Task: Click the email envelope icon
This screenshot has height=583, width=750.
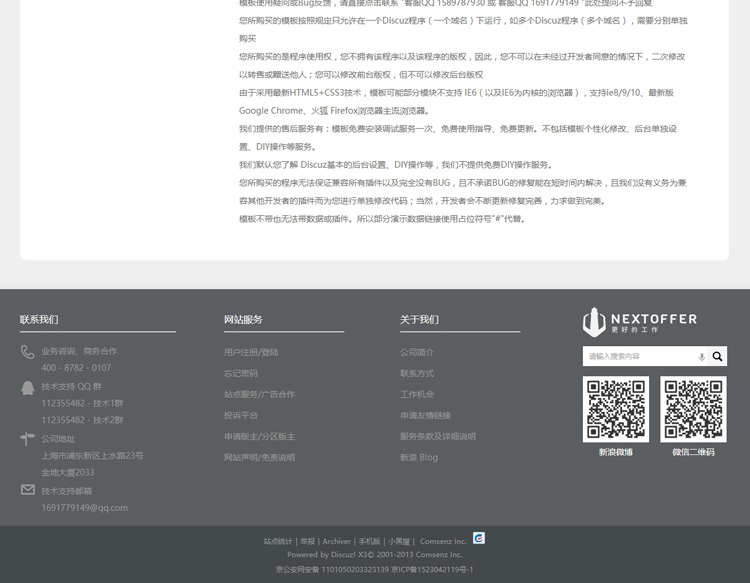Action: coord(27,490)
